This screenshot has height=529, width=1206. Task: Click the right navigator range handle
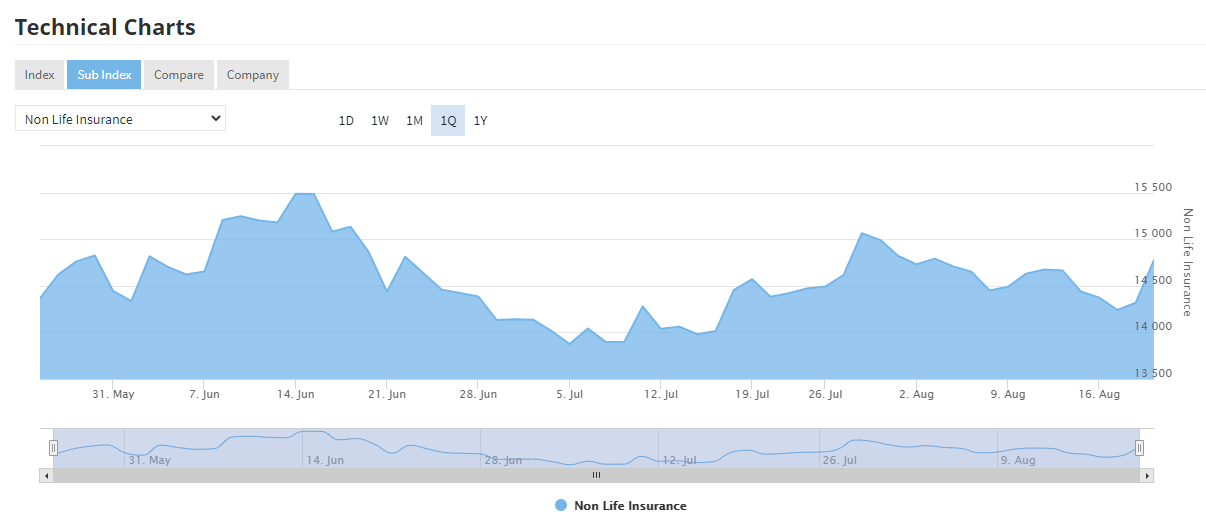(1139, 448)
